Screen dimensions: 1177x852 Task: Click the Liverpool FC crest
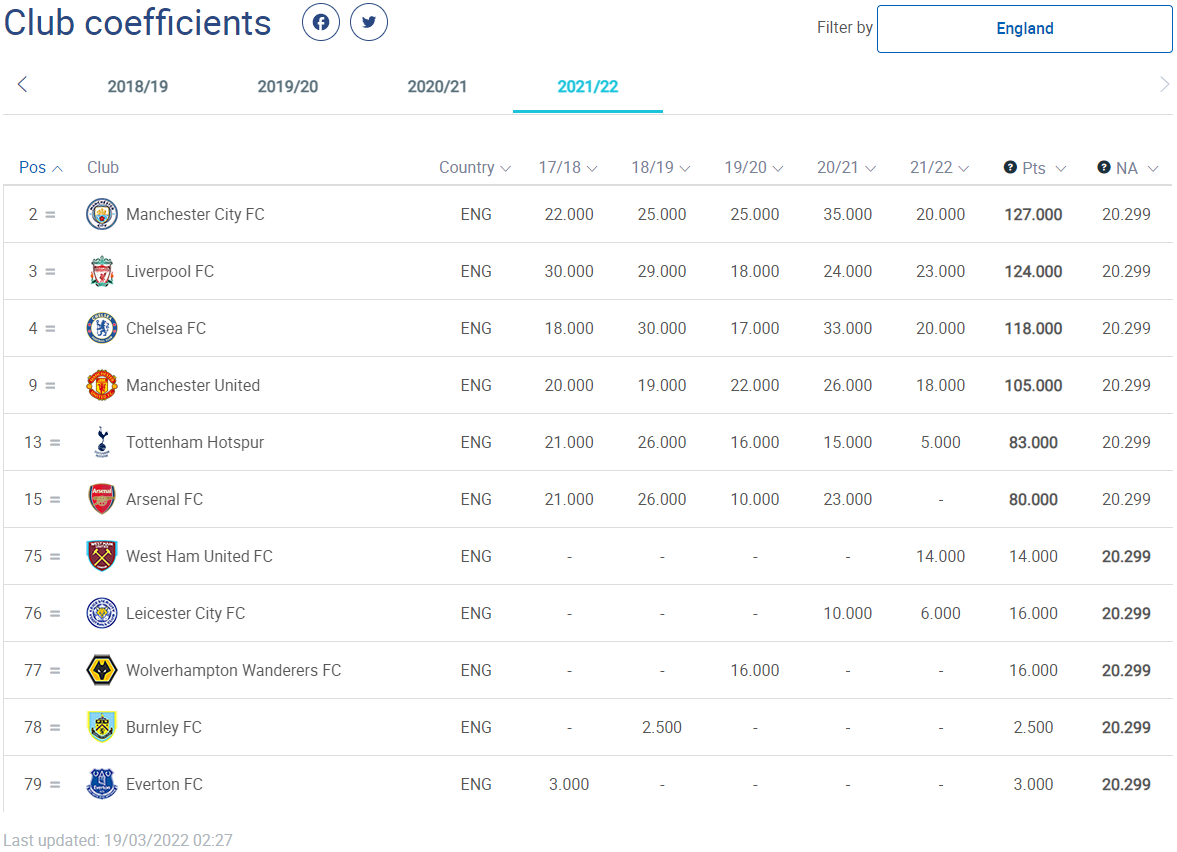(x=102, y=271)
